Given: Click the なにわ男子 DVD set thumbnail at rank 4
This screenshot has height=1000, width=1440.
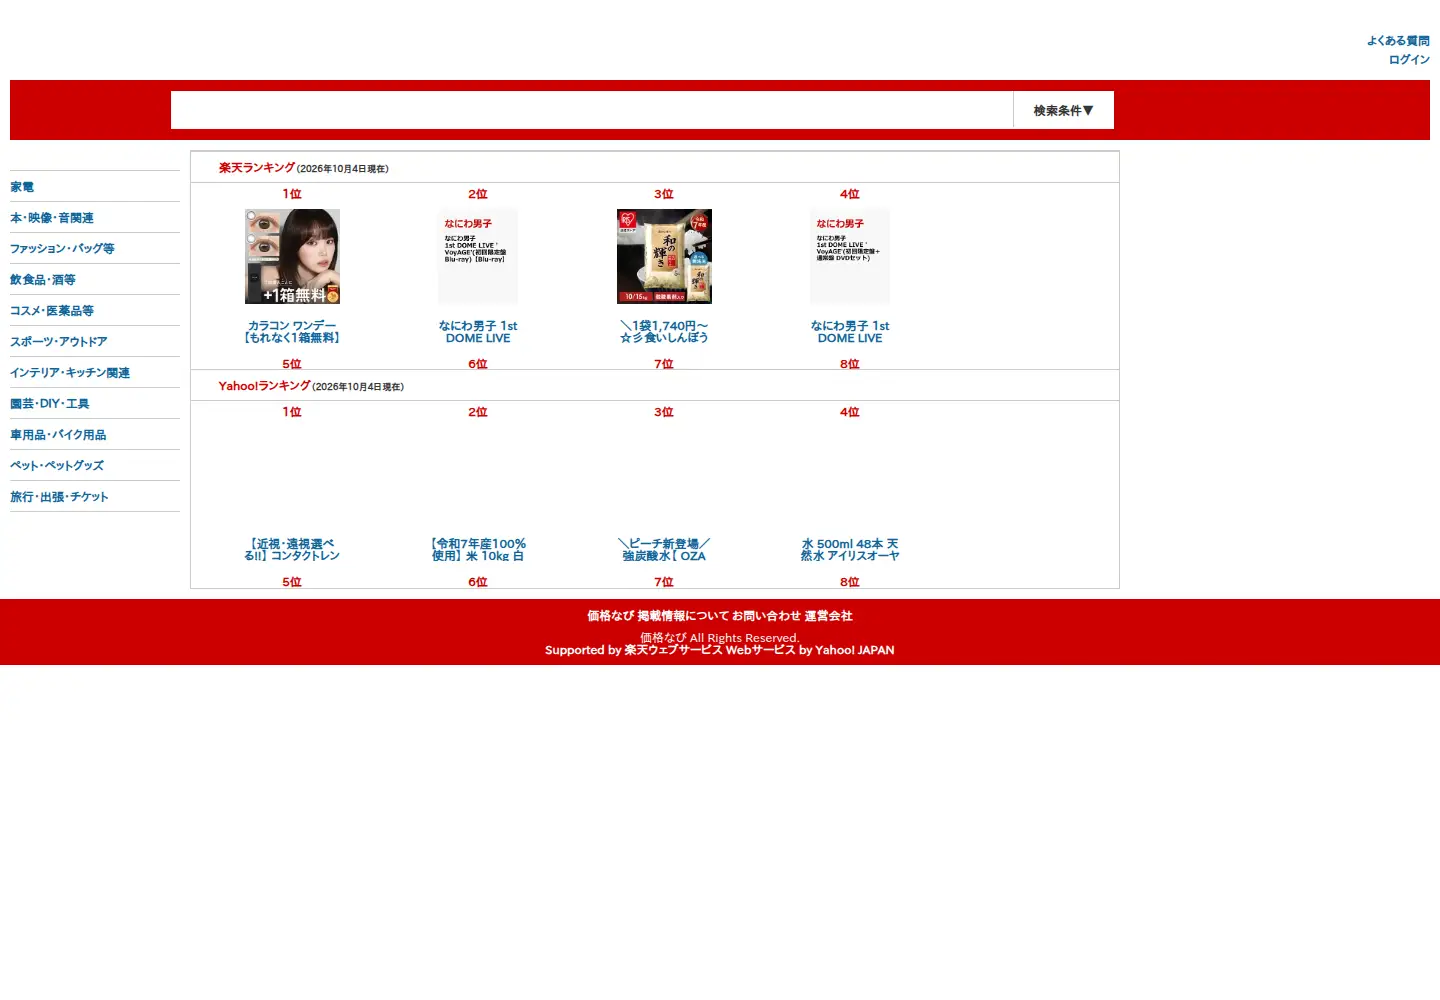Looking at the screenshot, I should click(850, 256).
